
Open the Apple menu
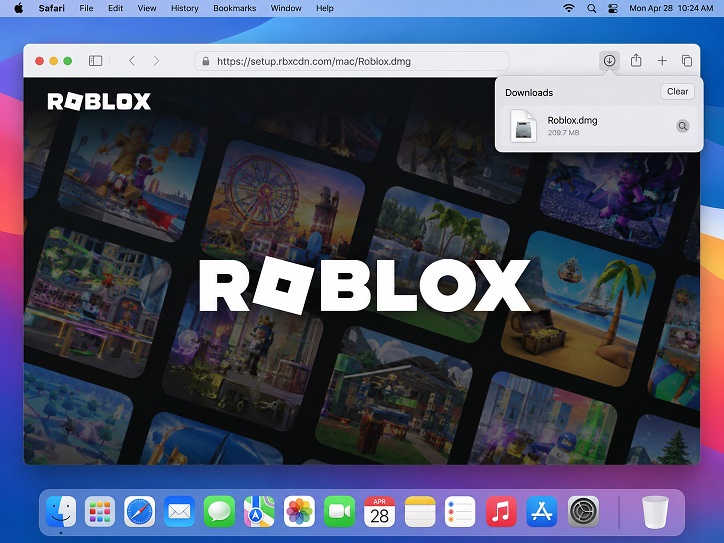coord(19,8)
